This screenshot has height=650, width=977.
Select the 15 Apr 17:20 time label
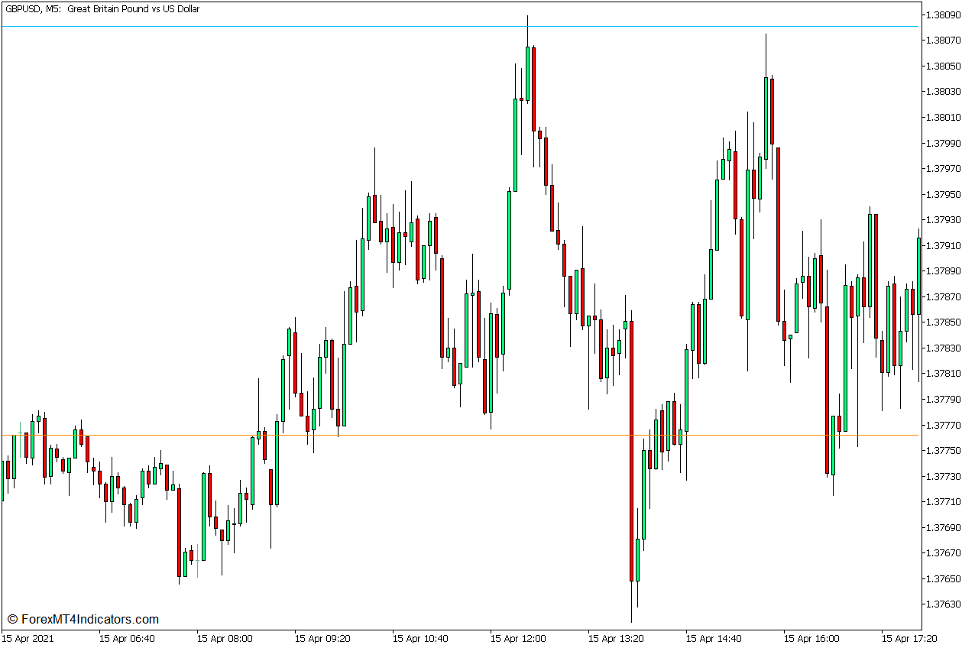pyautogui.click(x=909, y=637)
